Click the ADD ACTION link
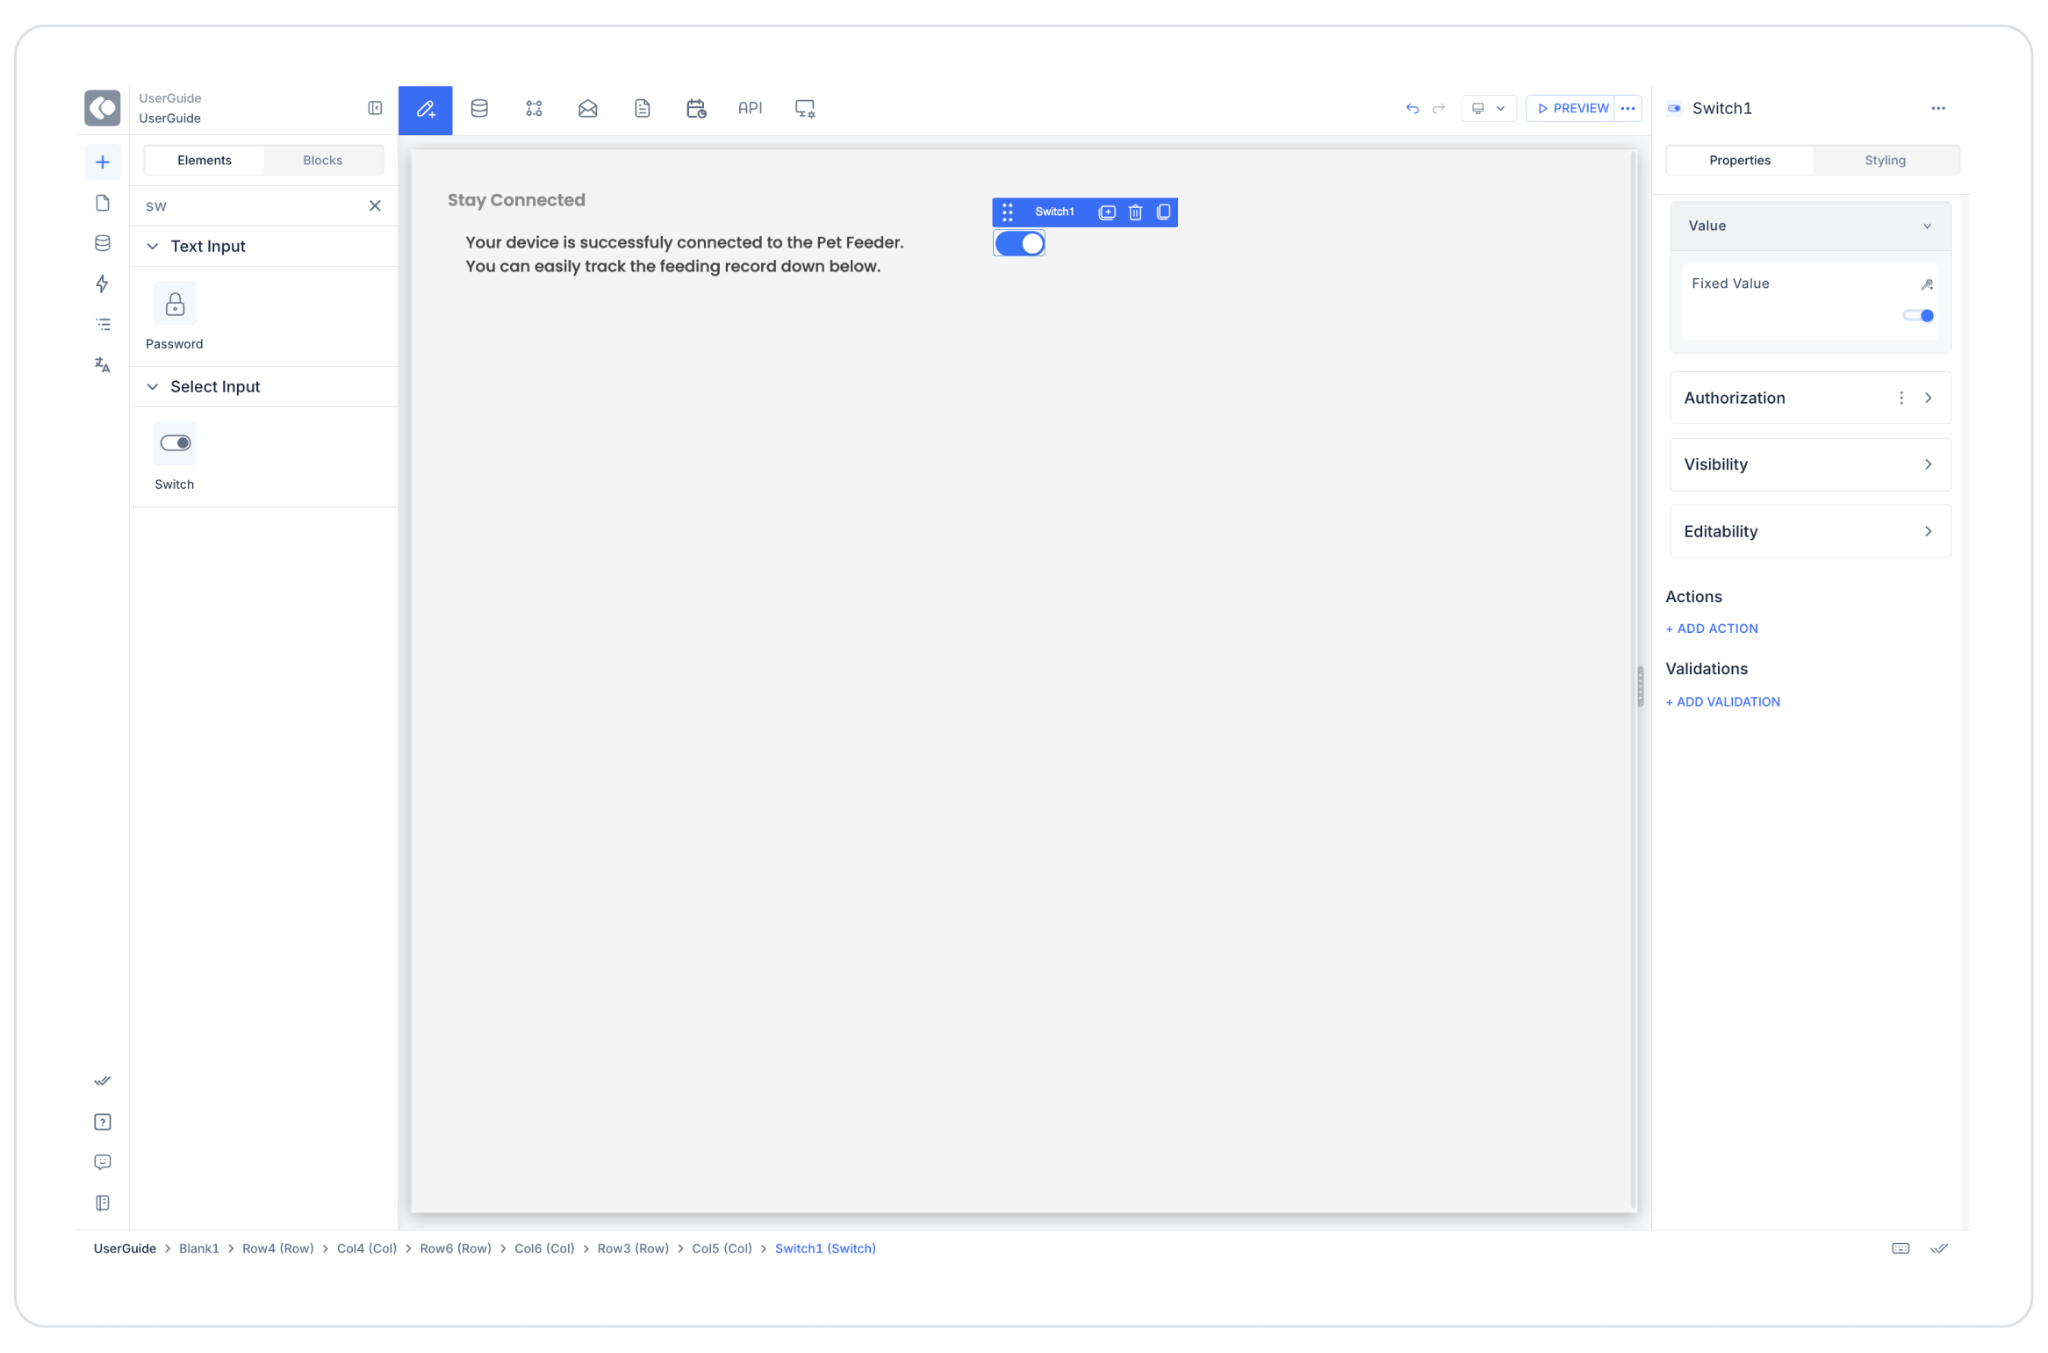This screenshot has width=2048, height=1353. [1712, 628]
